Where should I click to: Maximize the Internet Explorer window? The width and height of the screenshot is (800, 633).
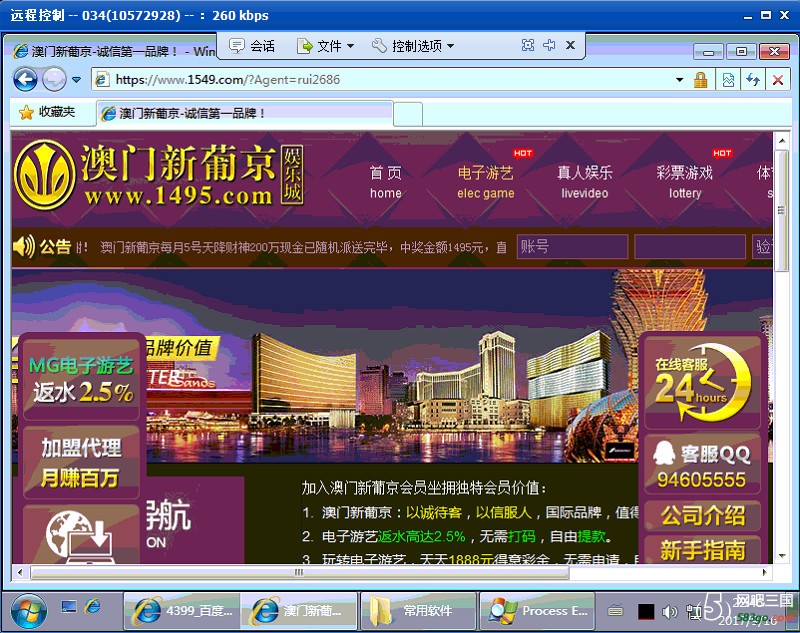tap(741, 52)
